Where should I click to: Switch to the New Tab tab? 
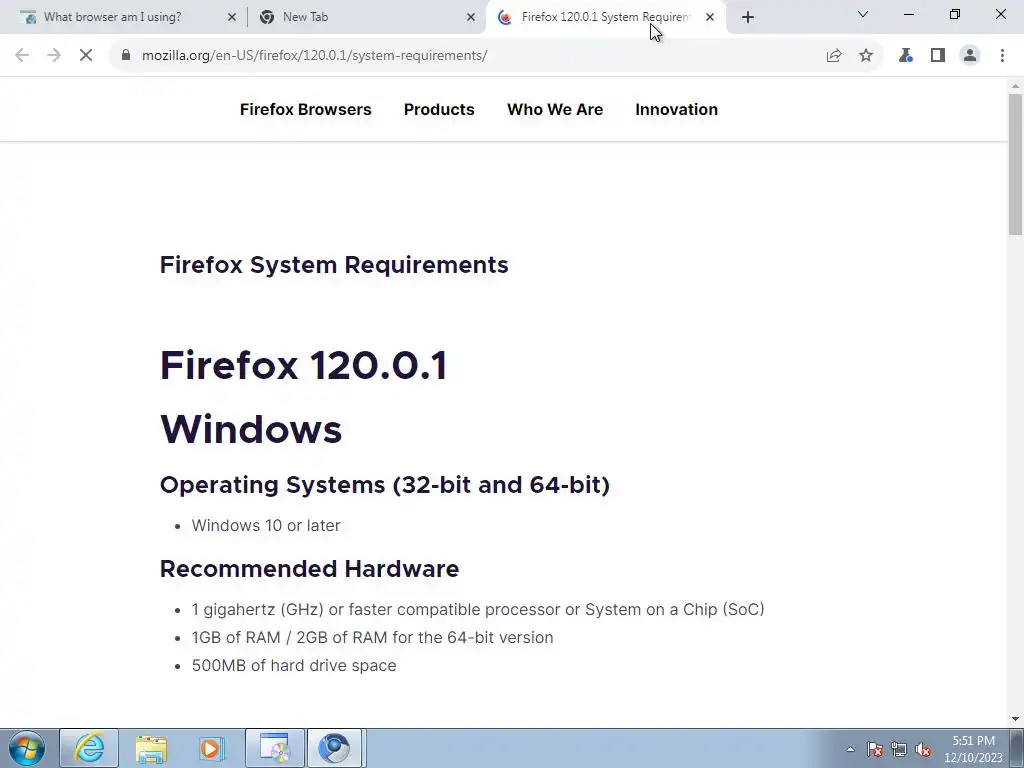click(x=366, y=17)
